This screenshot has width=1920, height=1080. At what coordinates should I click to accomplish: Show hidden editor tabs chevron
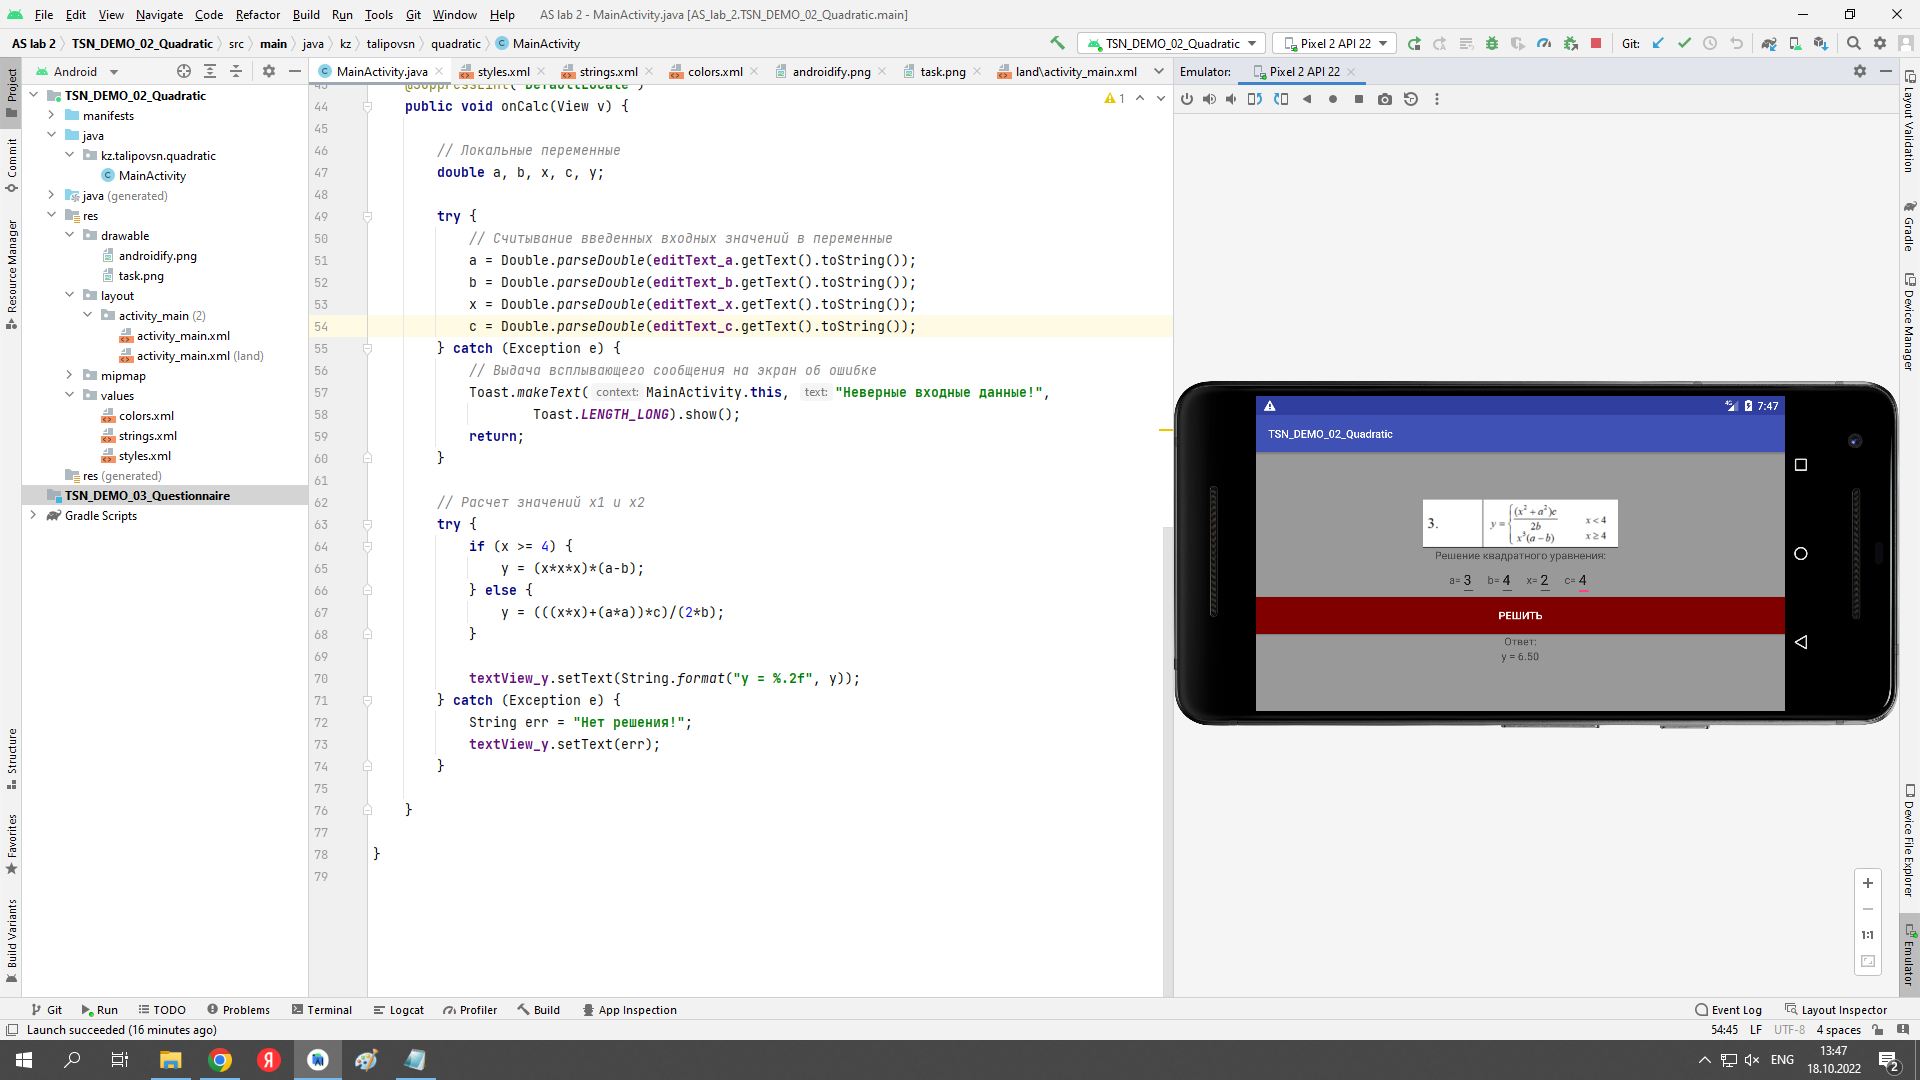pos(1158,71)
